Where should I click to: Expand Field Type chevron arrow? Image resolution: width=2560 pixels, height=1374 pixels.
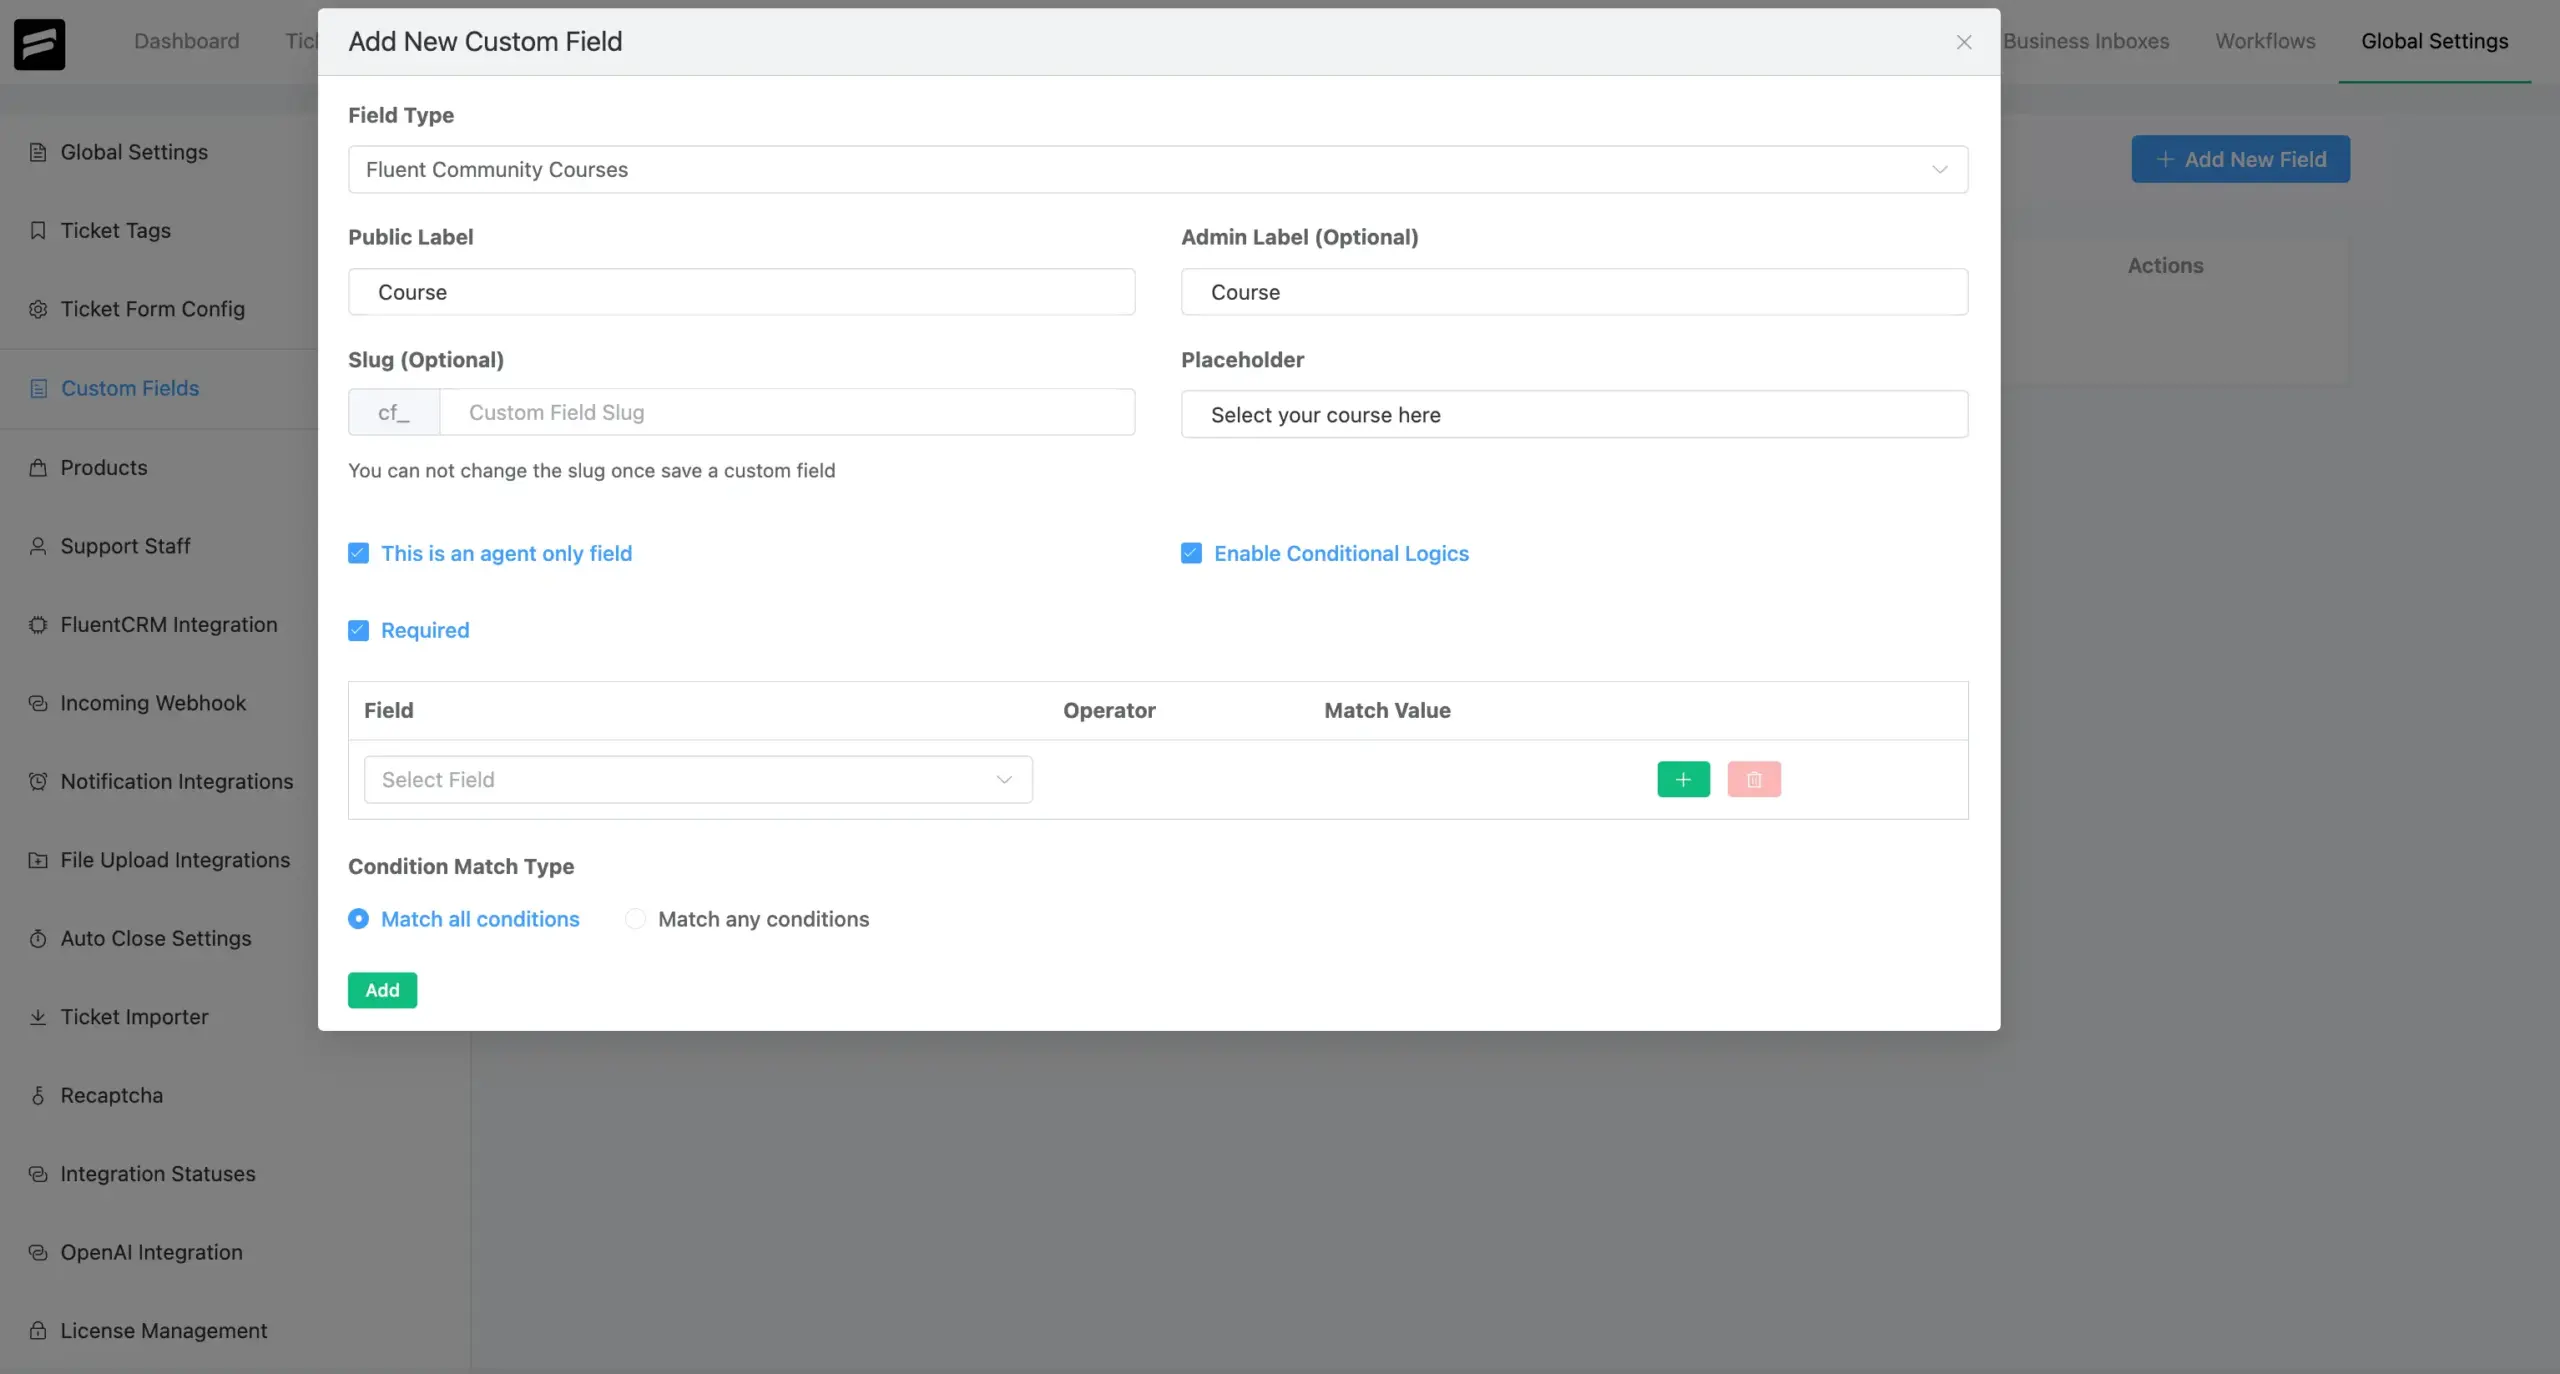point(1939,169)
